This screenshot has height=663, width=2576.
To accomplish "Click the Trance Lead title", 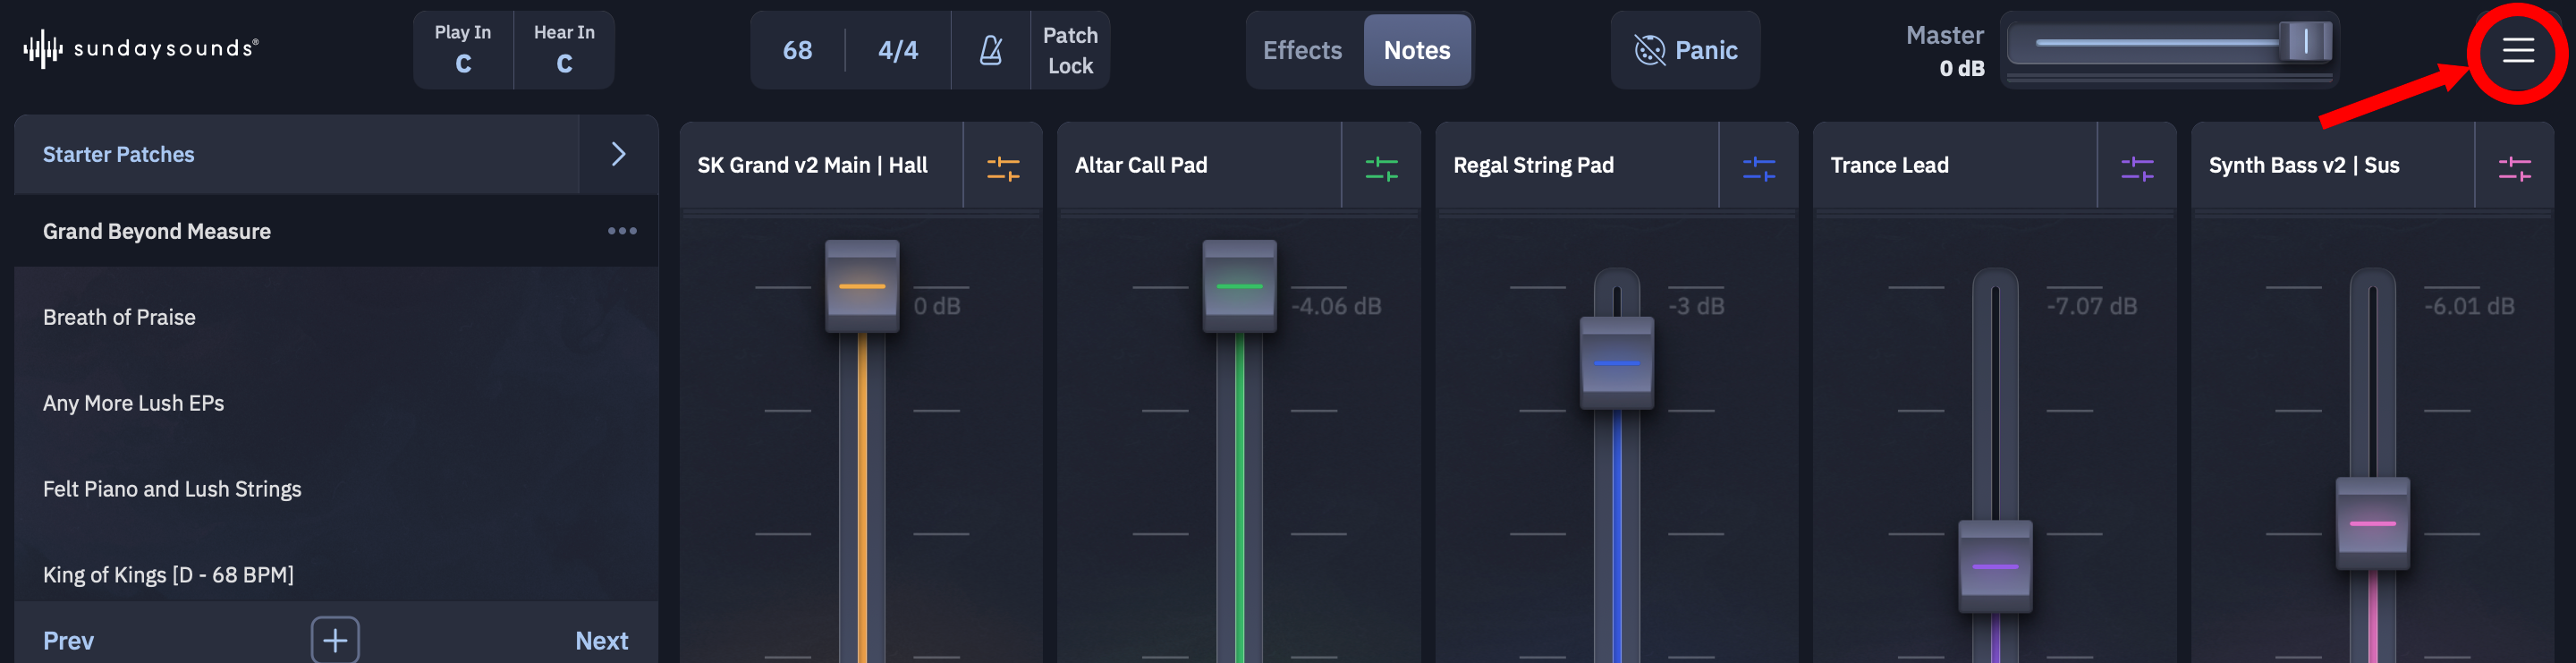I will [1889, 165].
